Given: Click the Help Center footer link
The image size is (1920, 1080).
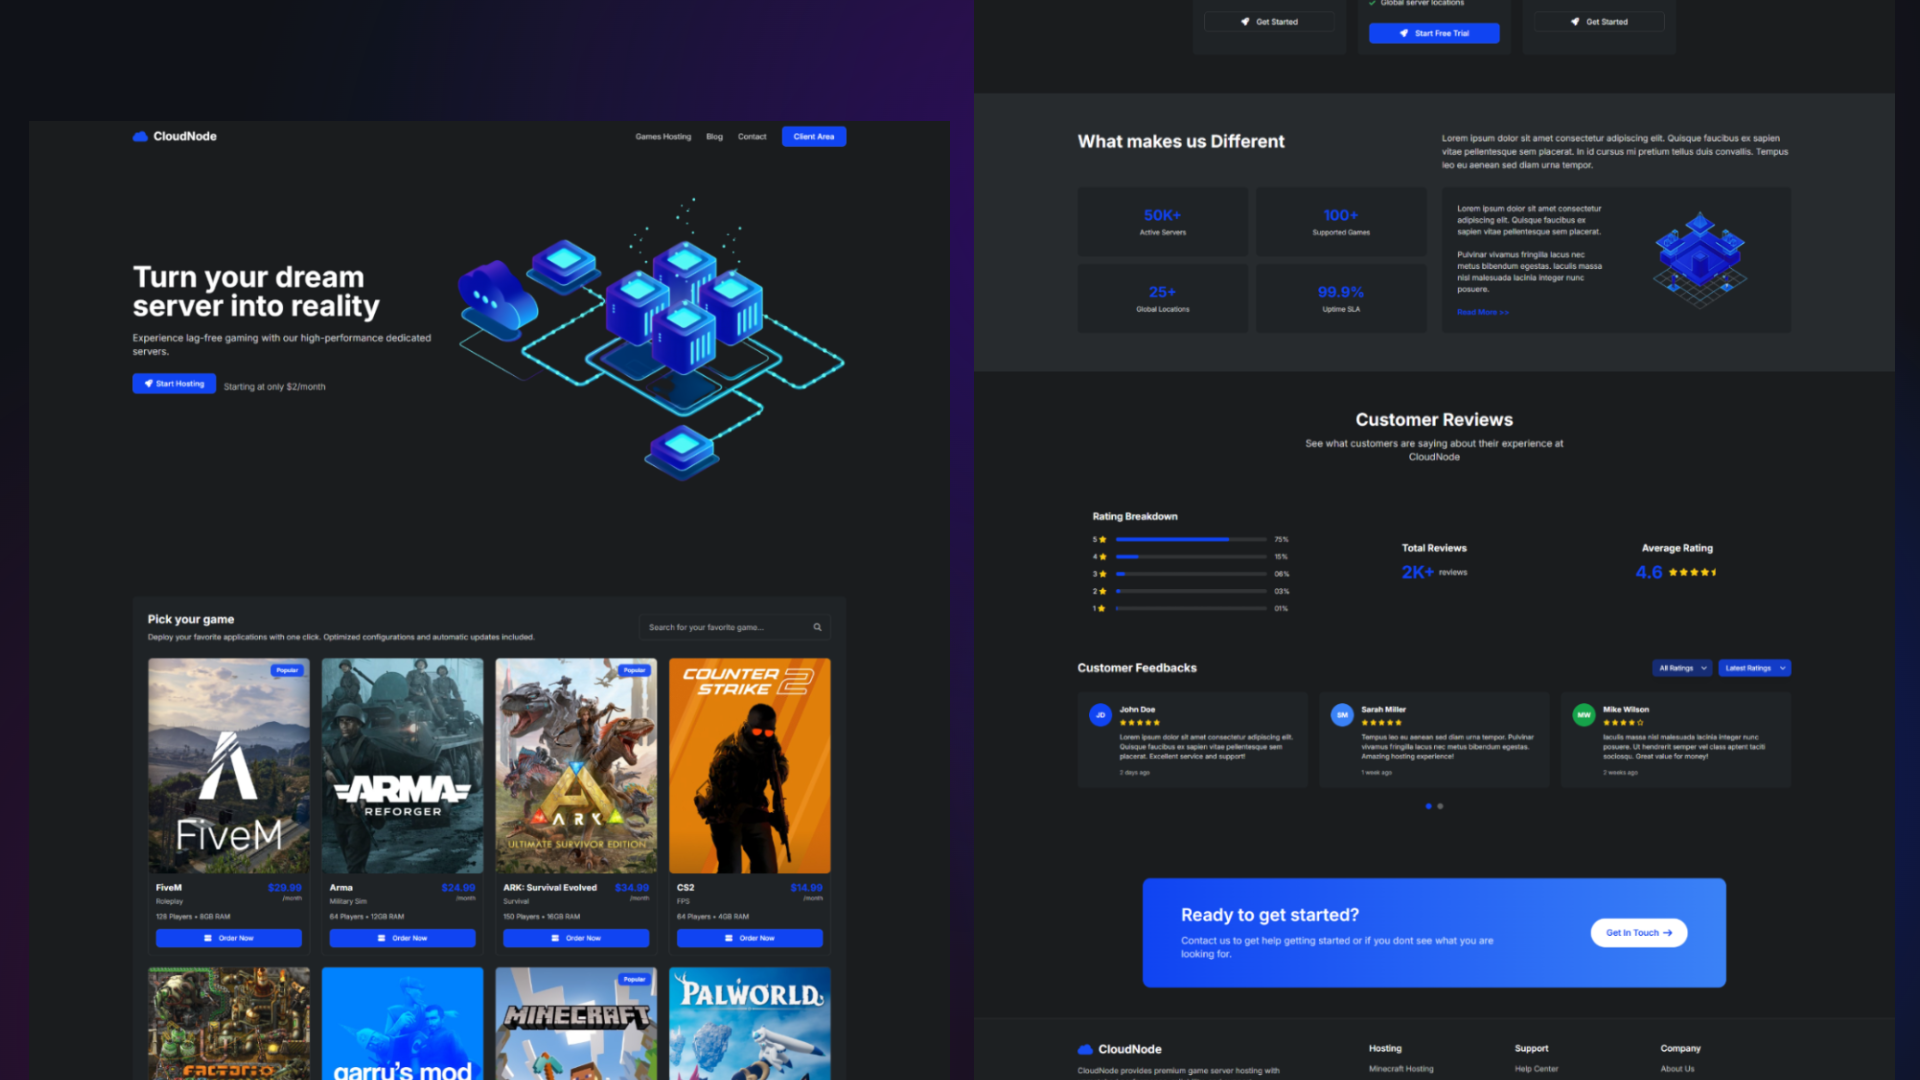Looking at the screenshot, I should [1536, 1069].
